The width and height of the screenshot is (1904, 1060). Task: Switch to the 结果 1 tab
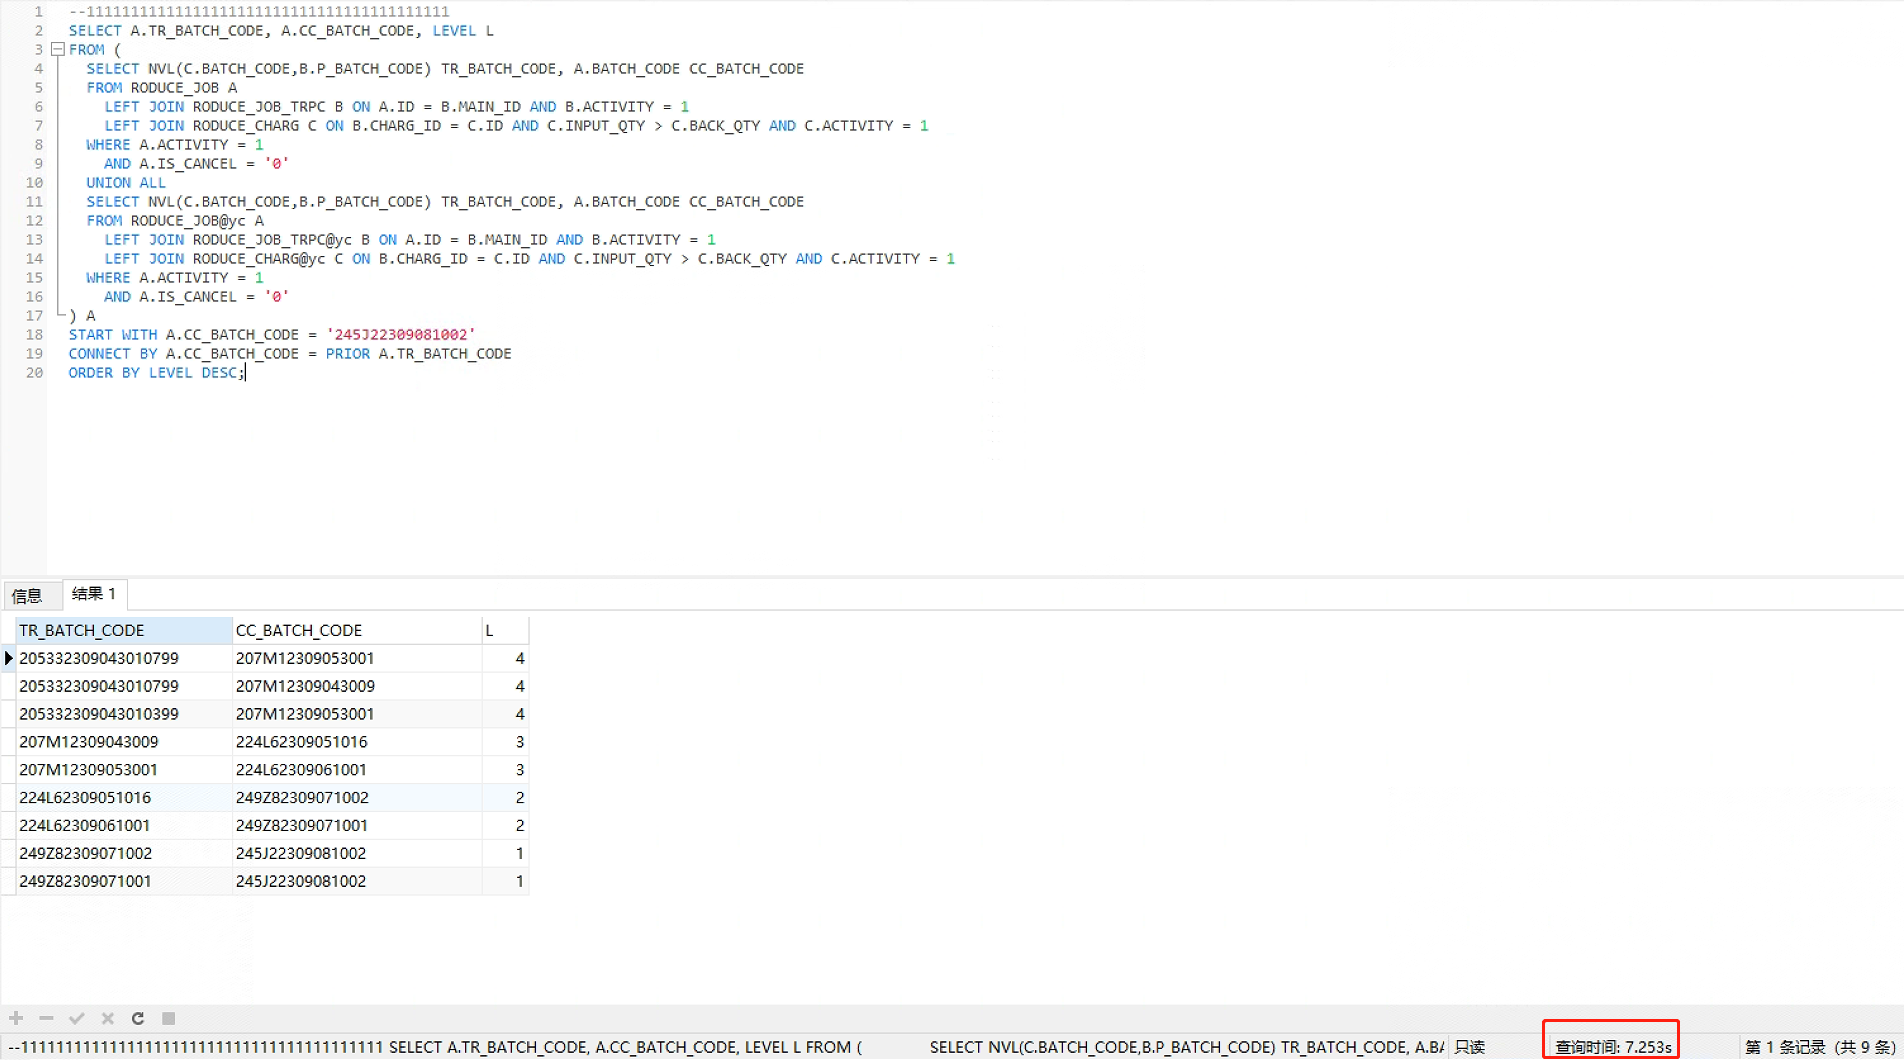[x=94, y=594]
